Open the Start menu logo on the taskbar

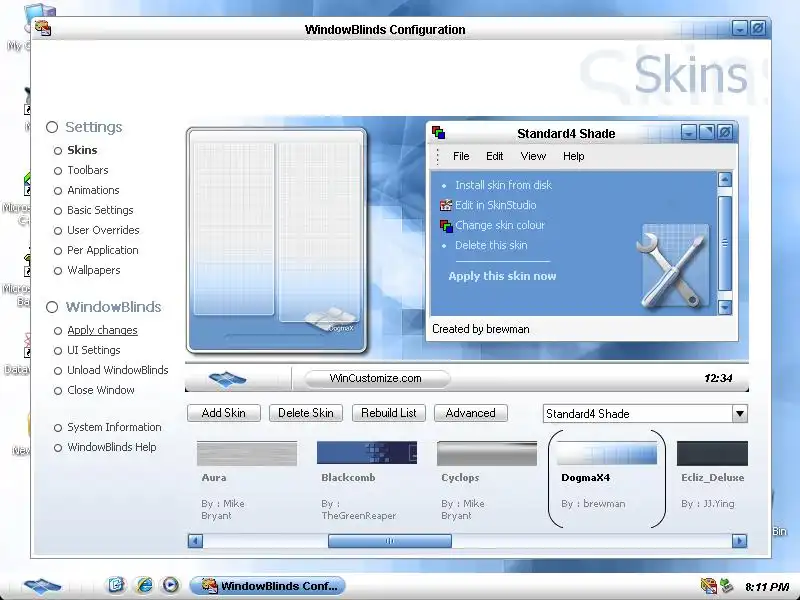pos(42,586)
